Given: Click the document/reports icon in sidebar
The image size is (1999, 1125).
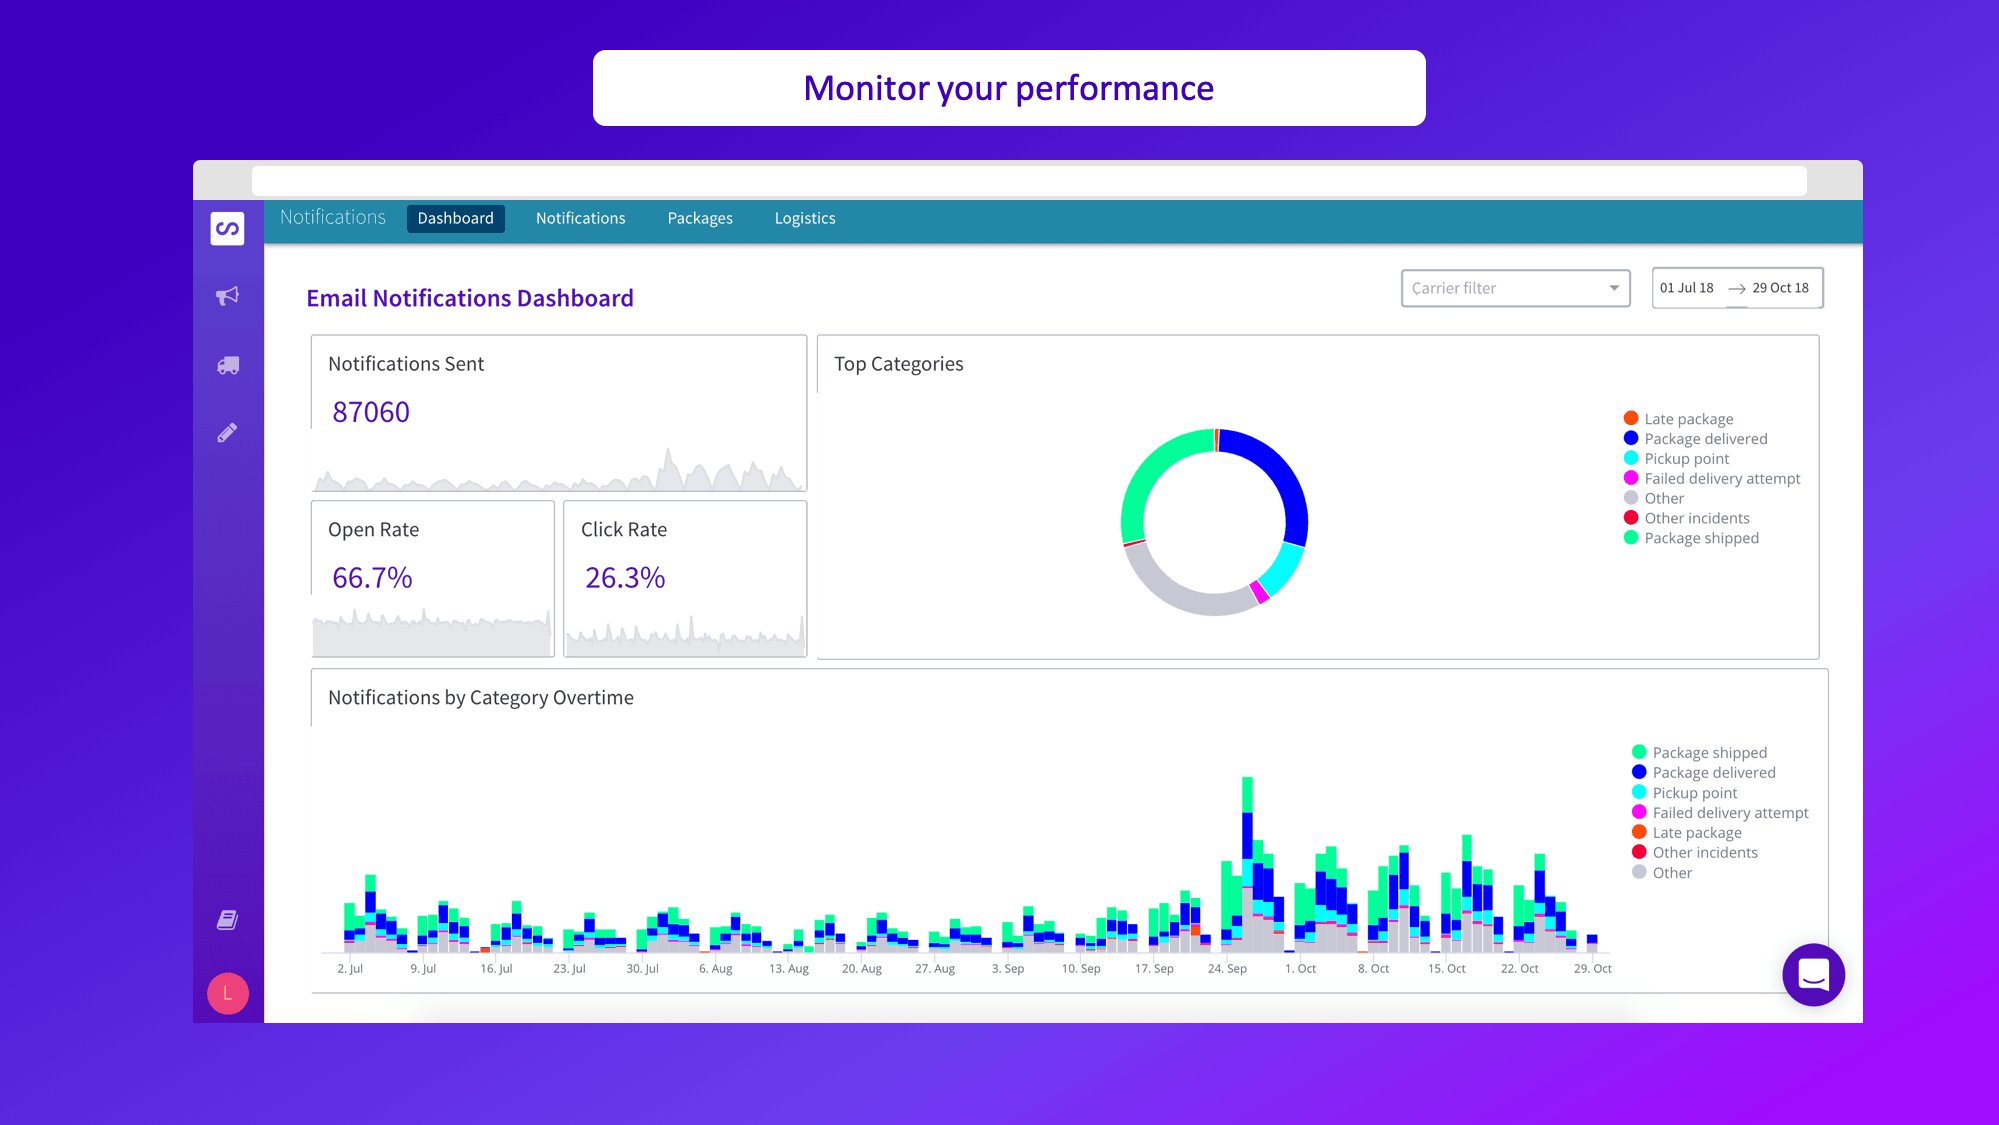Looking at the screenshot, I should [227, 919].
